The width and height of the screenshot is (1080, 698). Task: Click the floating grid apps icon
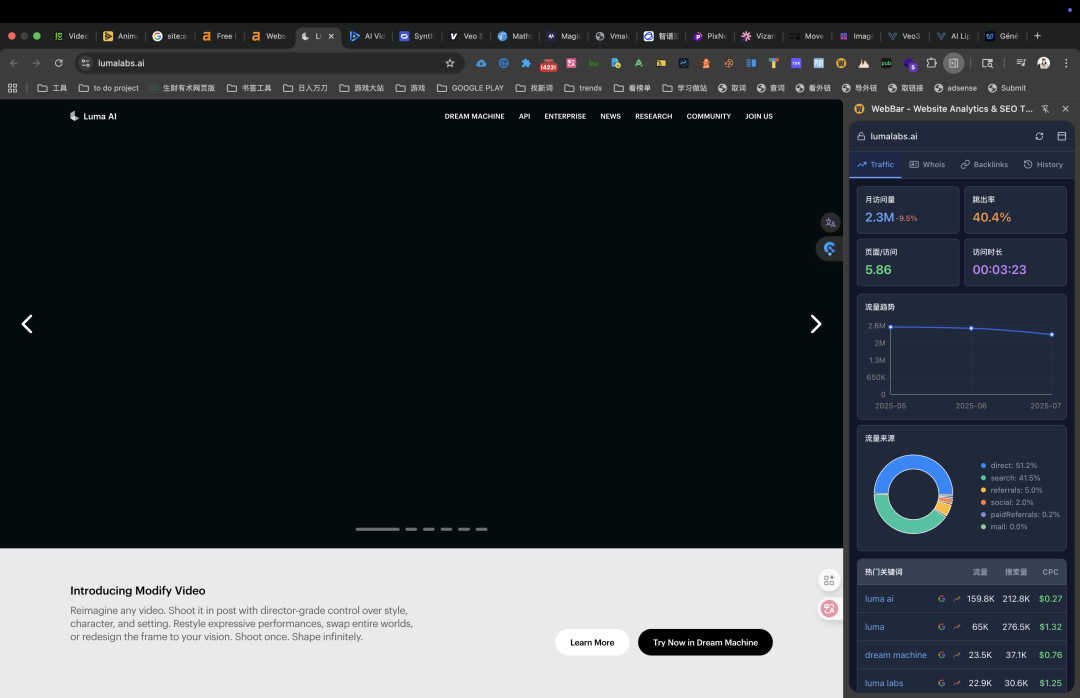pyautogui.click(x=829, y=580)
